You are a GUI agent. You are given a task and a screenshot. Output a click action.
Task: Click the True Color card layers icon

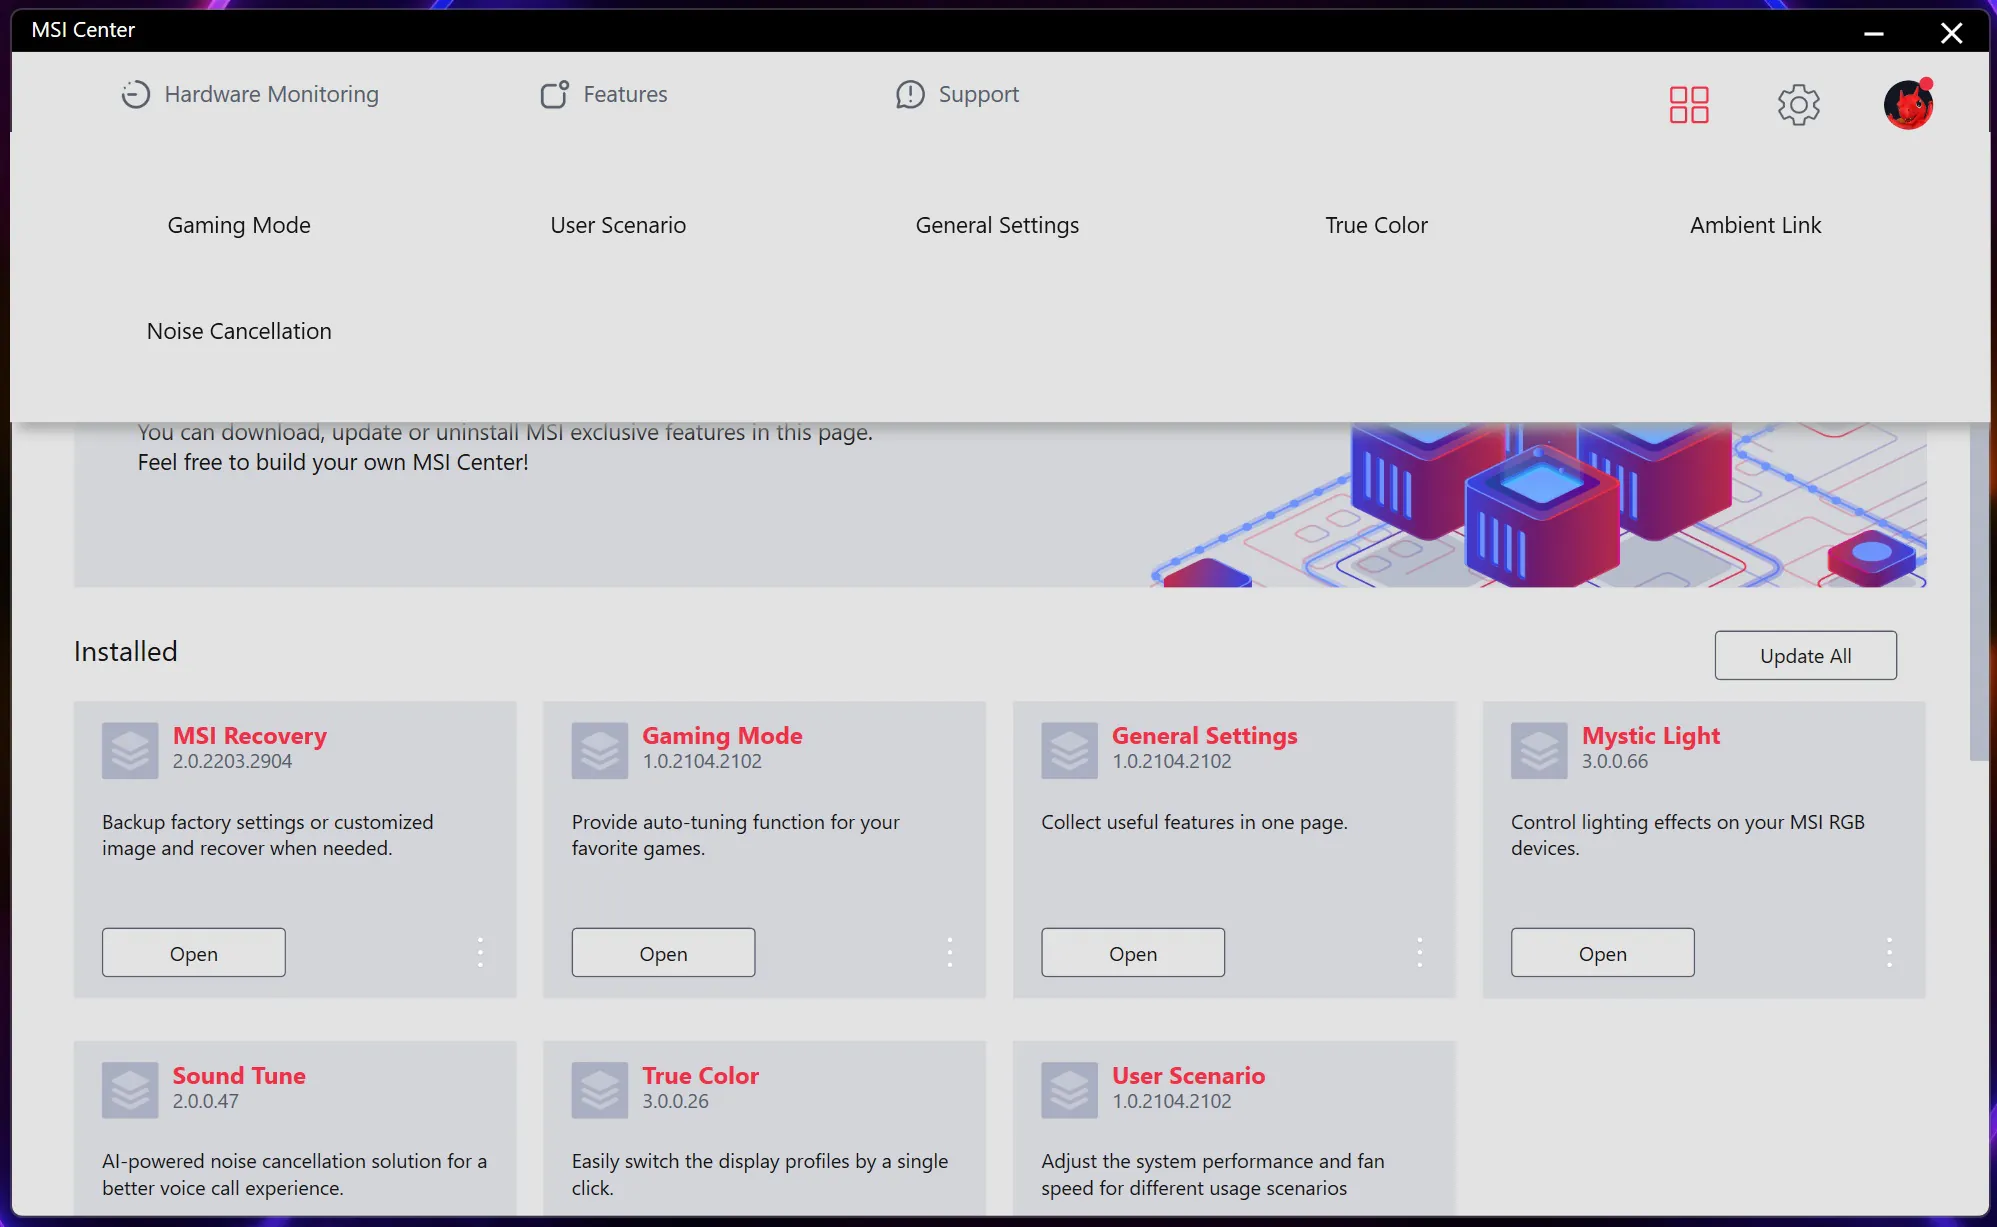600,1090
